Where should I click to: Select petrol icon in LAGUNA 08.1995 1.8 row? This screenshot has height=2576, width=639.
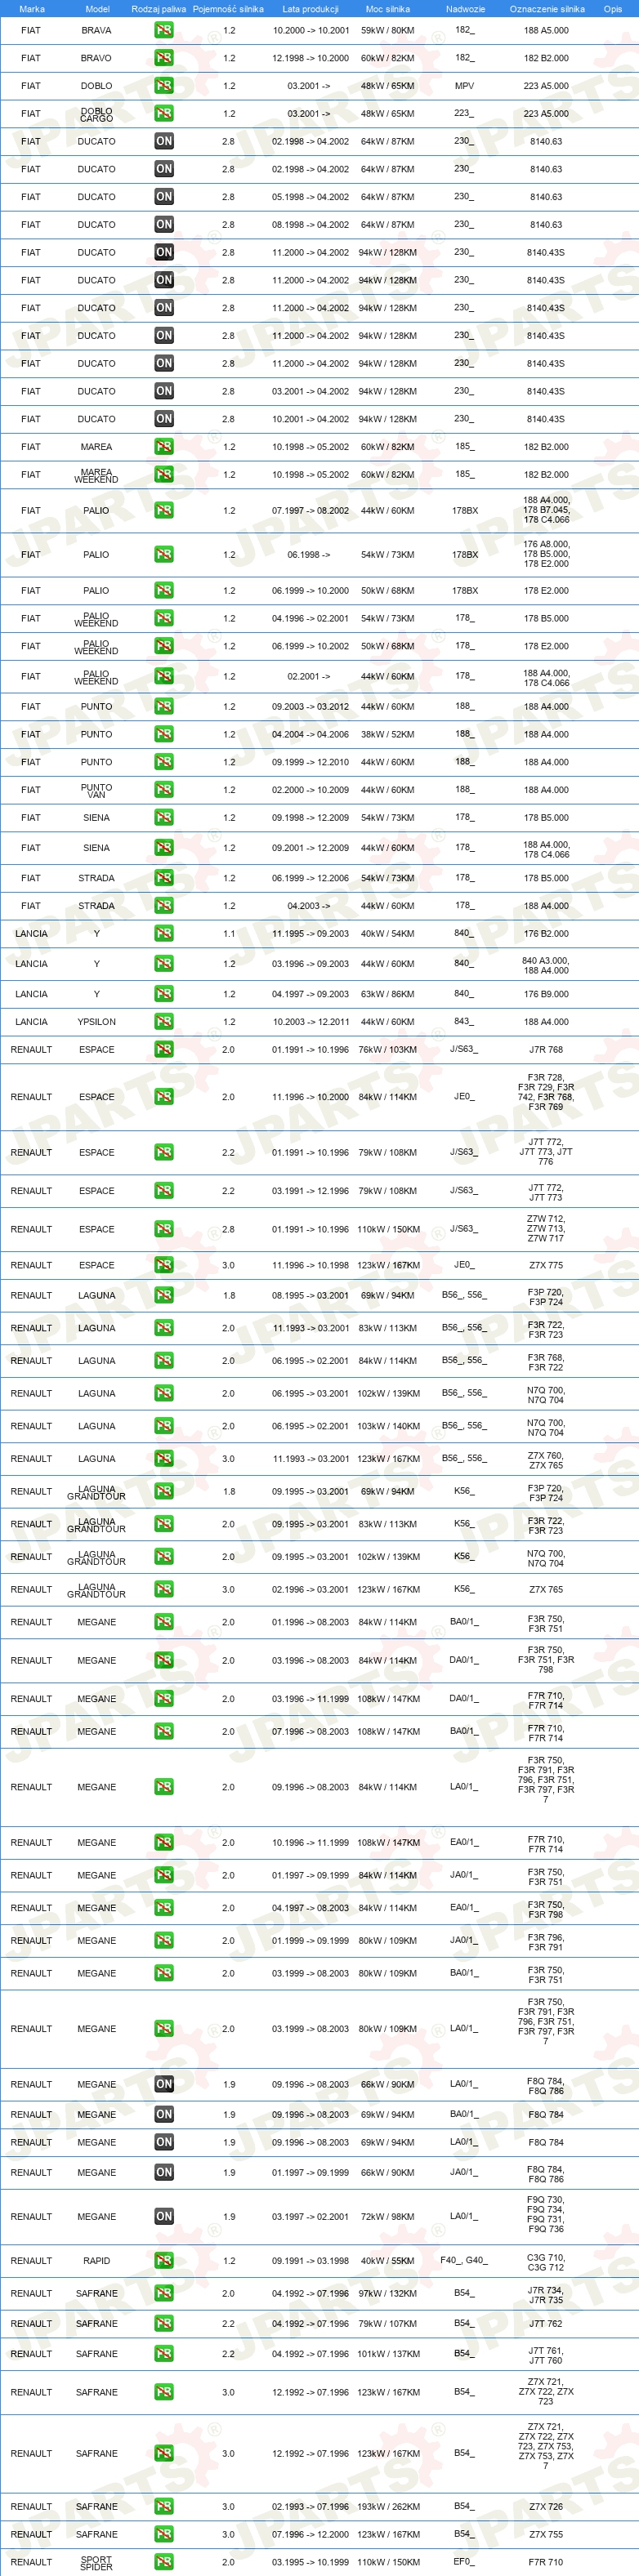[164, 1296]
